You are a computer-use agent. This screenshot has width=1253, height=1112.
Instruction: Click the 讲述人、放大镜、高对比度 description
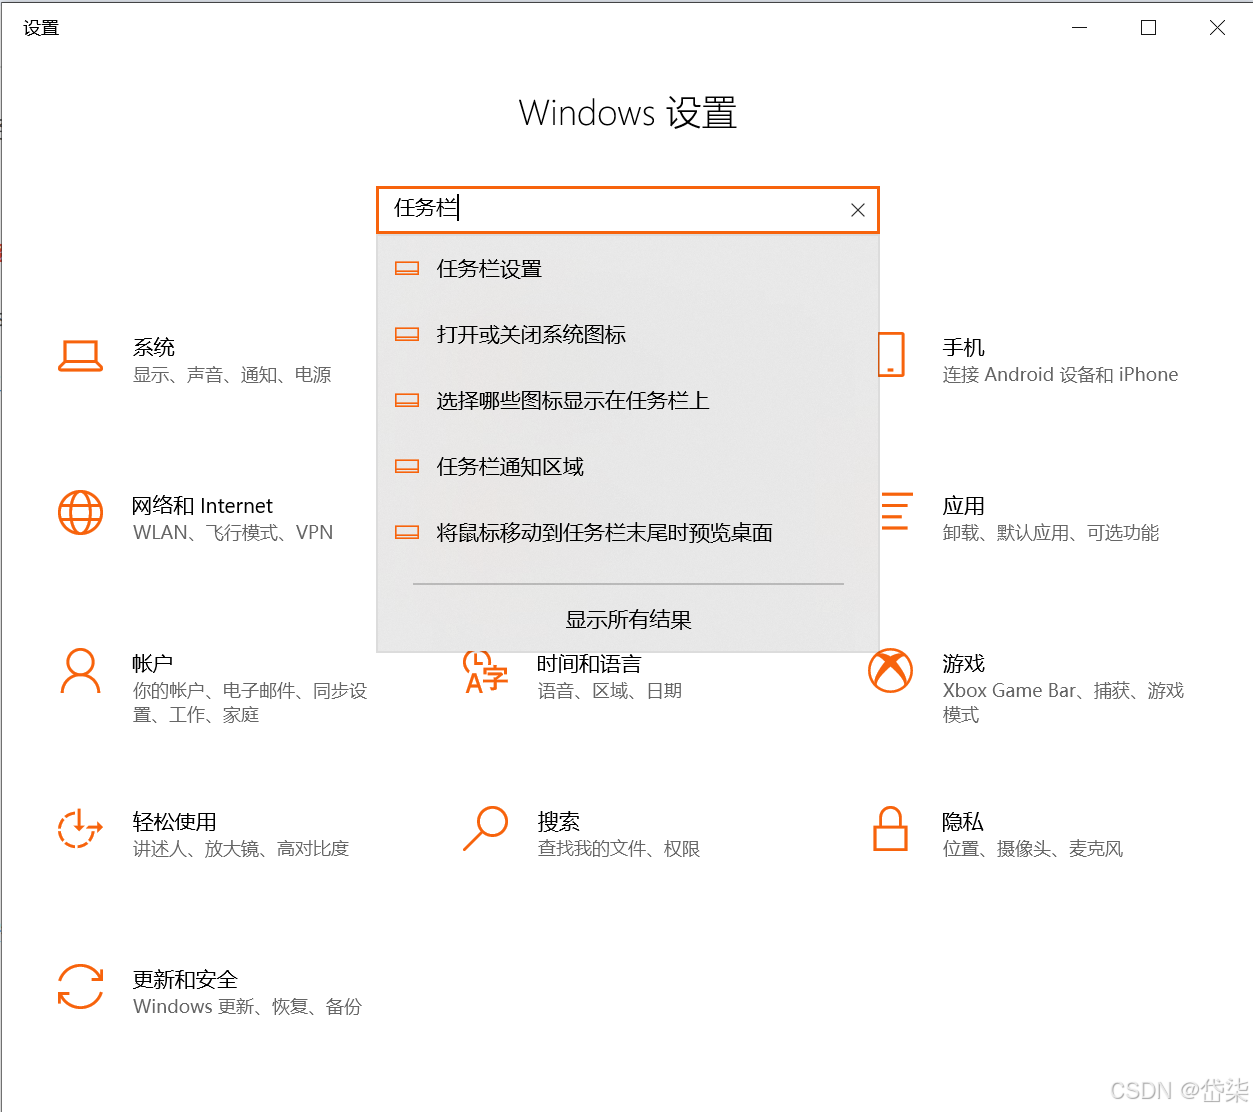tap(241, 849)
